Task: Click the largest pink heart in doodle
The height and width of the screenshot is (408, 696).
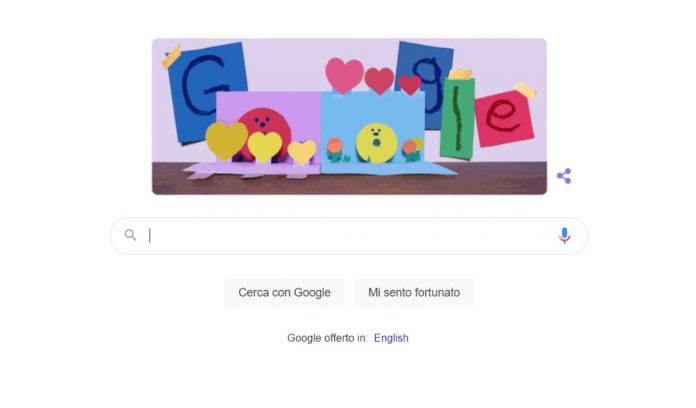Action: pos(344,75)
